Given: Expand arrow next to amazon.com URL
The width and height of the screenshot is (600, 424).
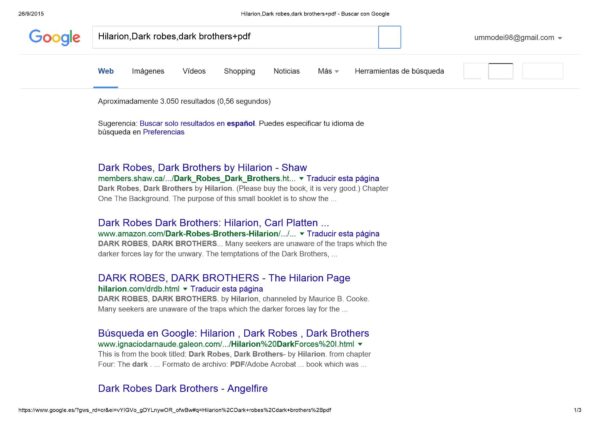Looking at the screenshot, I should click(302, 233).
